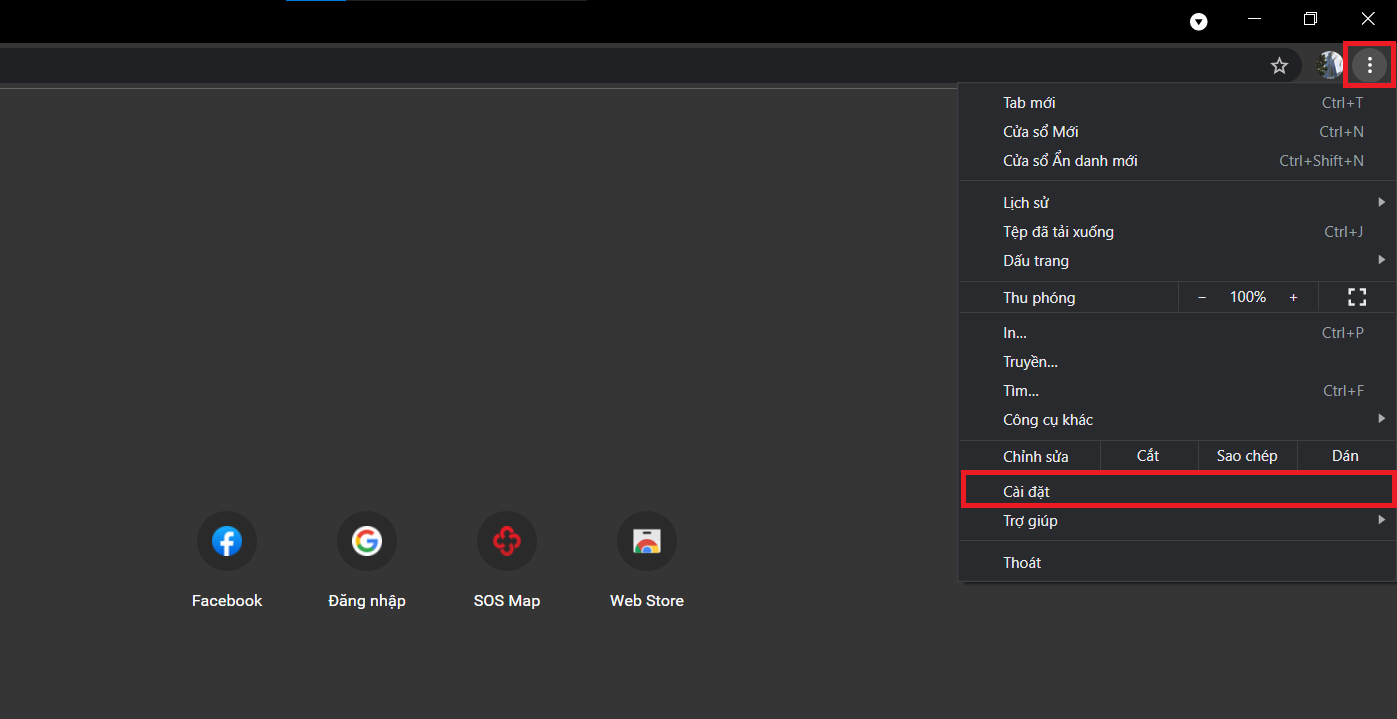The height and width of the screenshot is (719, 1397).
Task: Expand the Trợ giúp submenu
Action: pyautogui.click(x=1177, y=521)
